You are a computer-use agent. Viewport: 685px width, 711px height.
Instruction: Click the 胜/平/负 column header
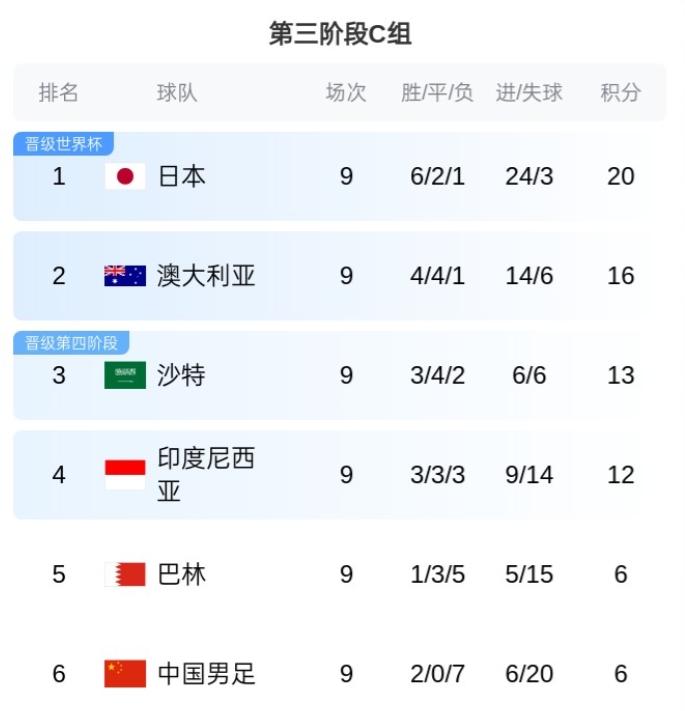[x=437, y=93]
